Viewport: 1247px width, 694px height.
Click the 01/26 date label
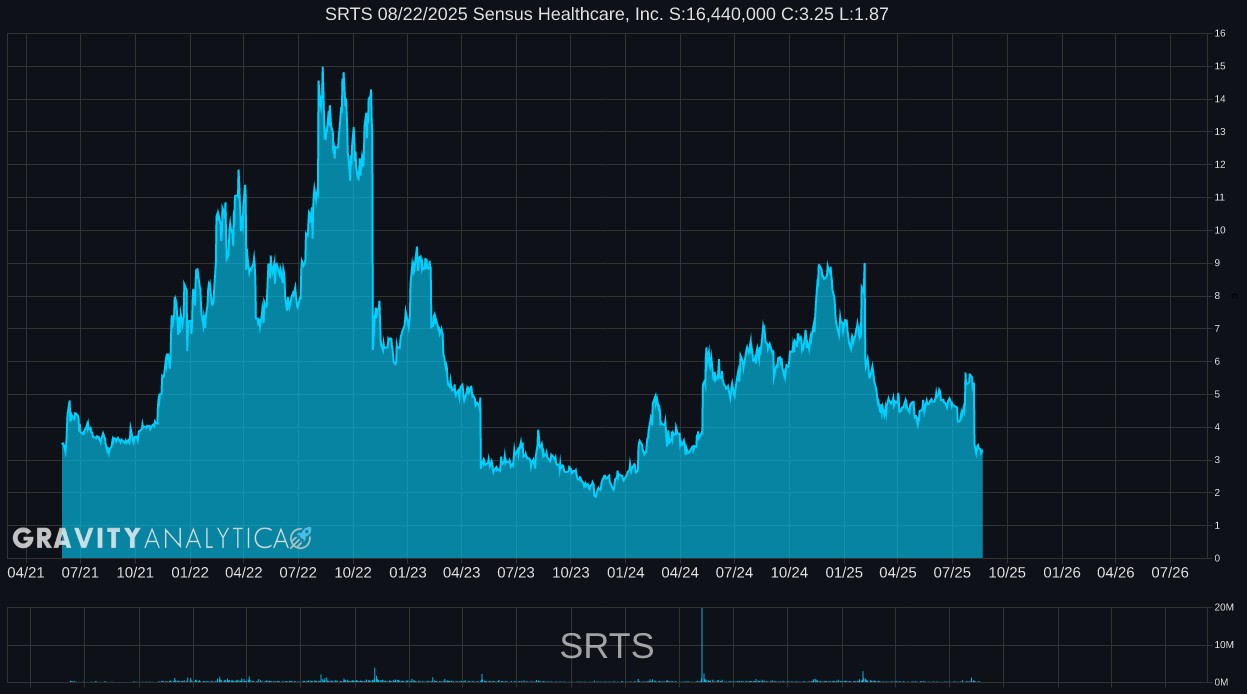(x=1062, y=572)
